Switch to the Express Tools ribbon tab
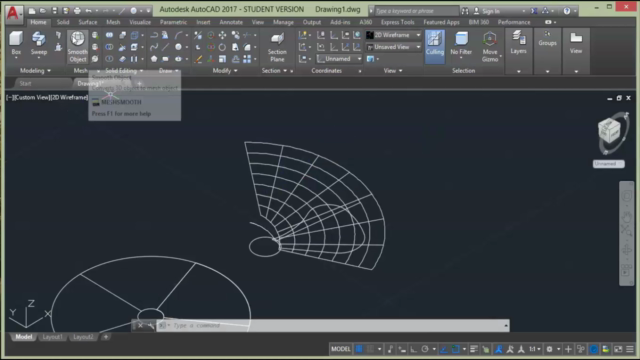 (x=398, y=22)
